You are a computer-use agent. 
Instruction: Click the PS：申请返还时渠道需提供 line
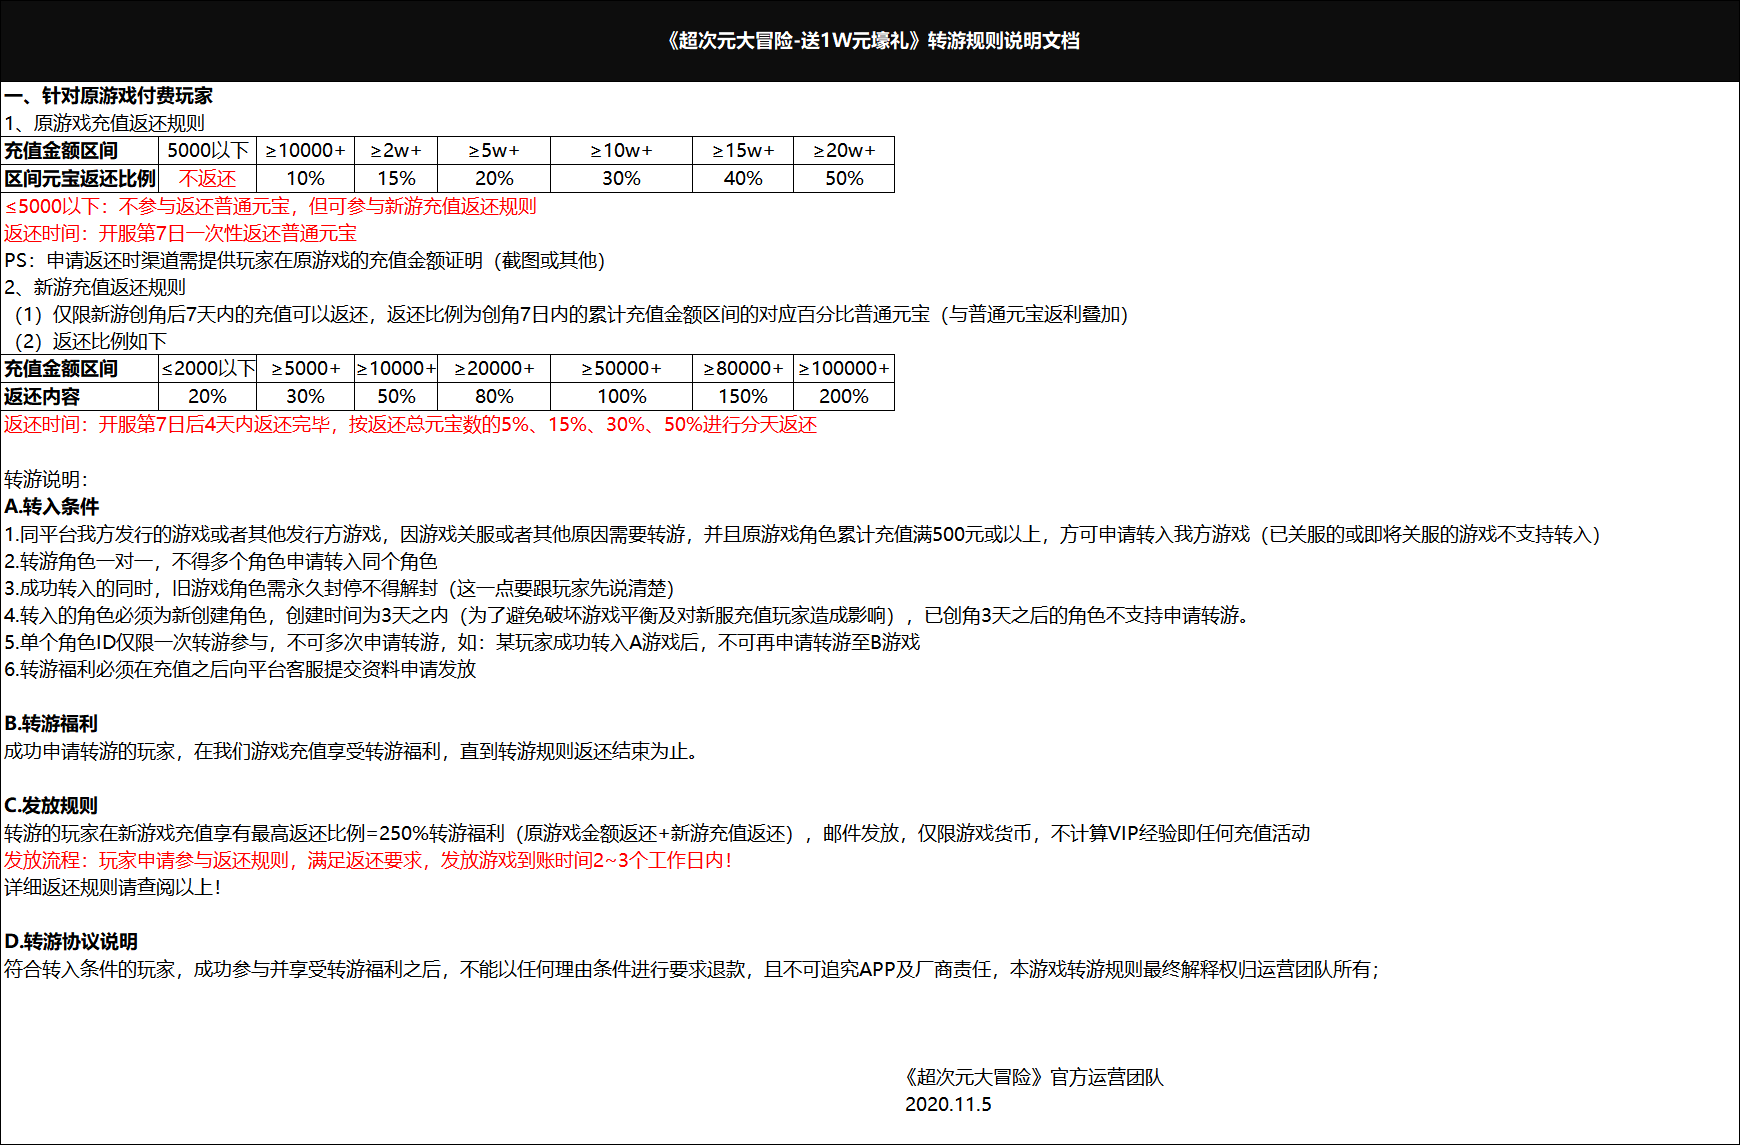pyautogui.click(x=304, y=260)
